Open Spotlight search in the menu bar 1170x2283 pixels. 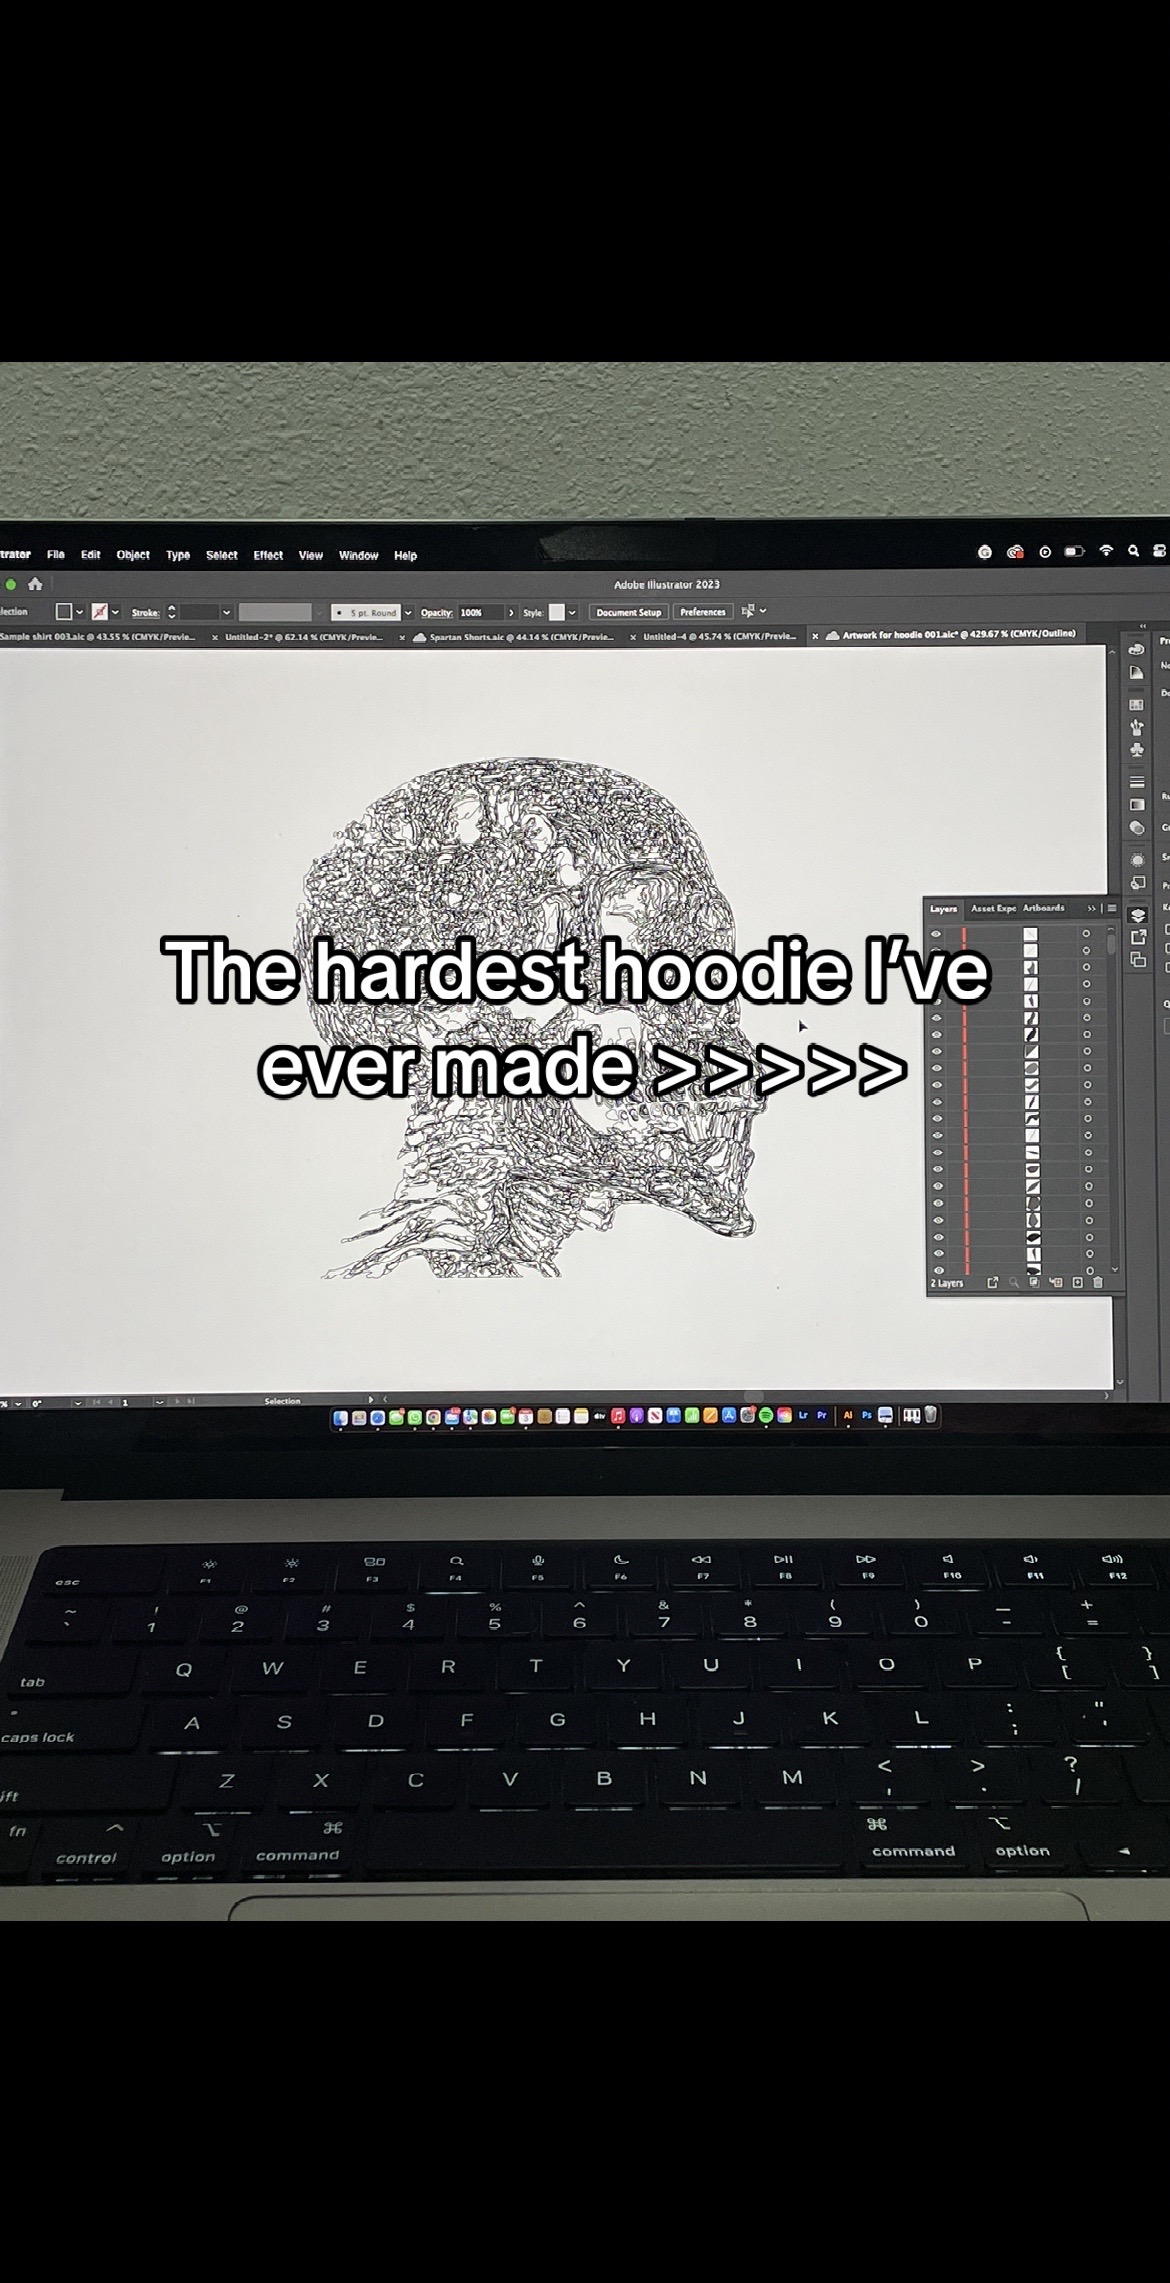point(1133,551)
